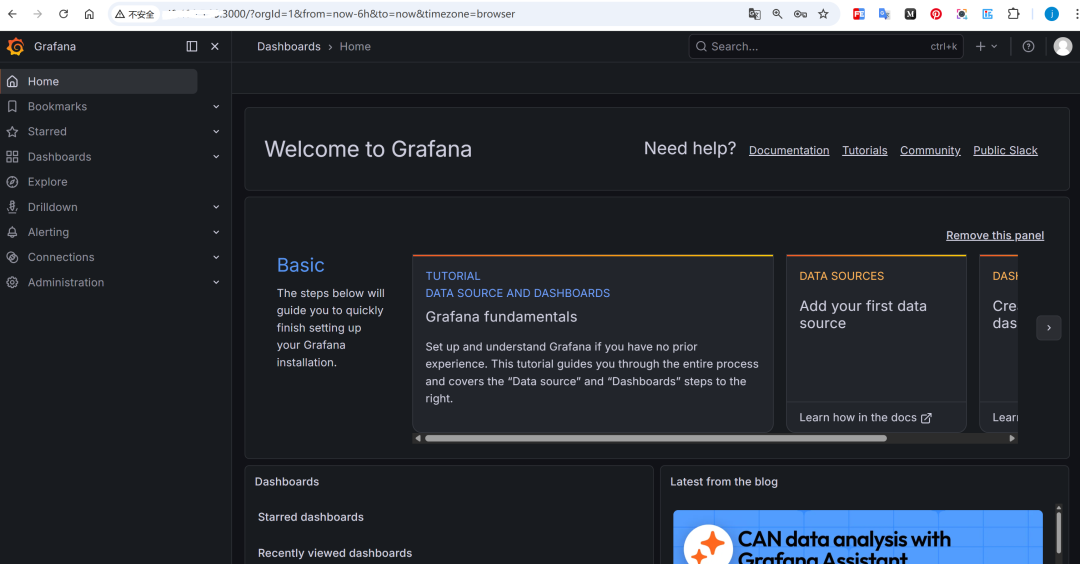Open Administration menu item
Image resolution: width=1080 pixels, height=564 pixels.
(x=66, y=282)
